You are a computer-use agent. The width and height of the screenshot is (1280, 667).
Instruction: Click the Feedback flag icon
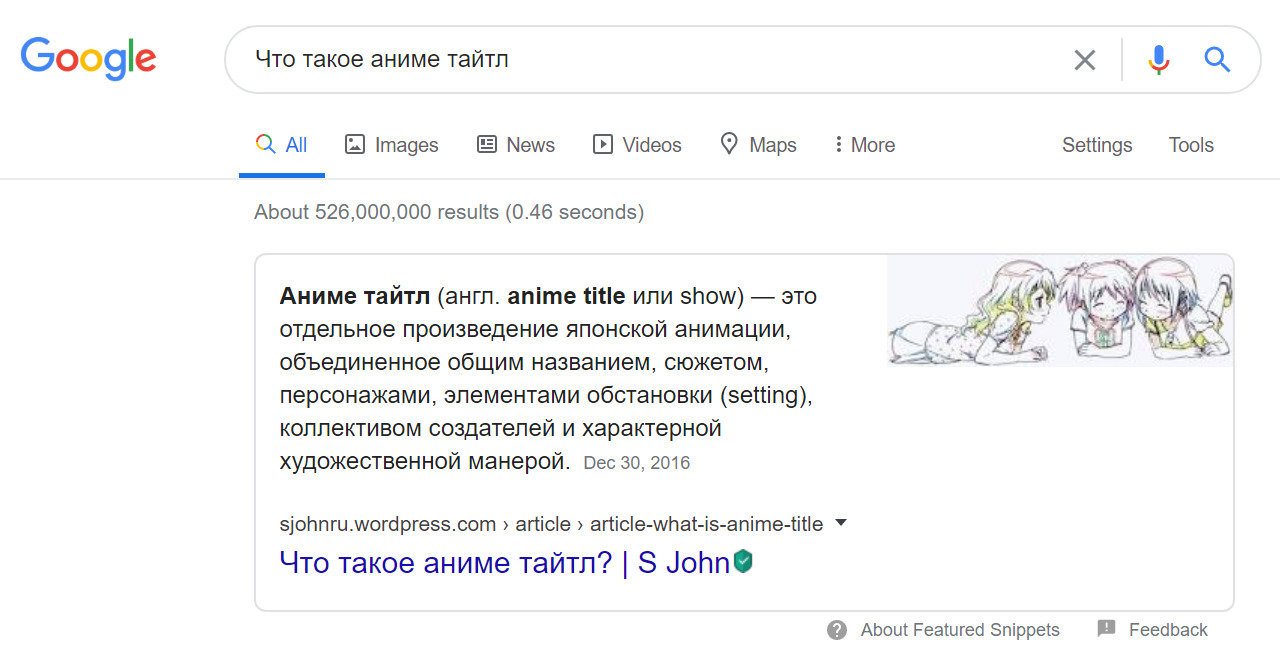point(1106,629)
